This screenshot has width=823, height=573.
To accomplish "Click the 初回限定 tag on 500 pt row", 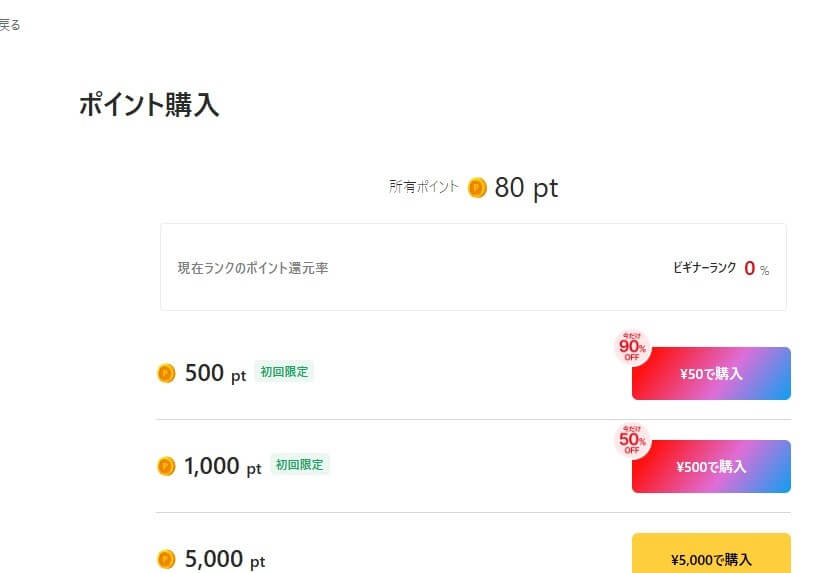I will (284, 371).
